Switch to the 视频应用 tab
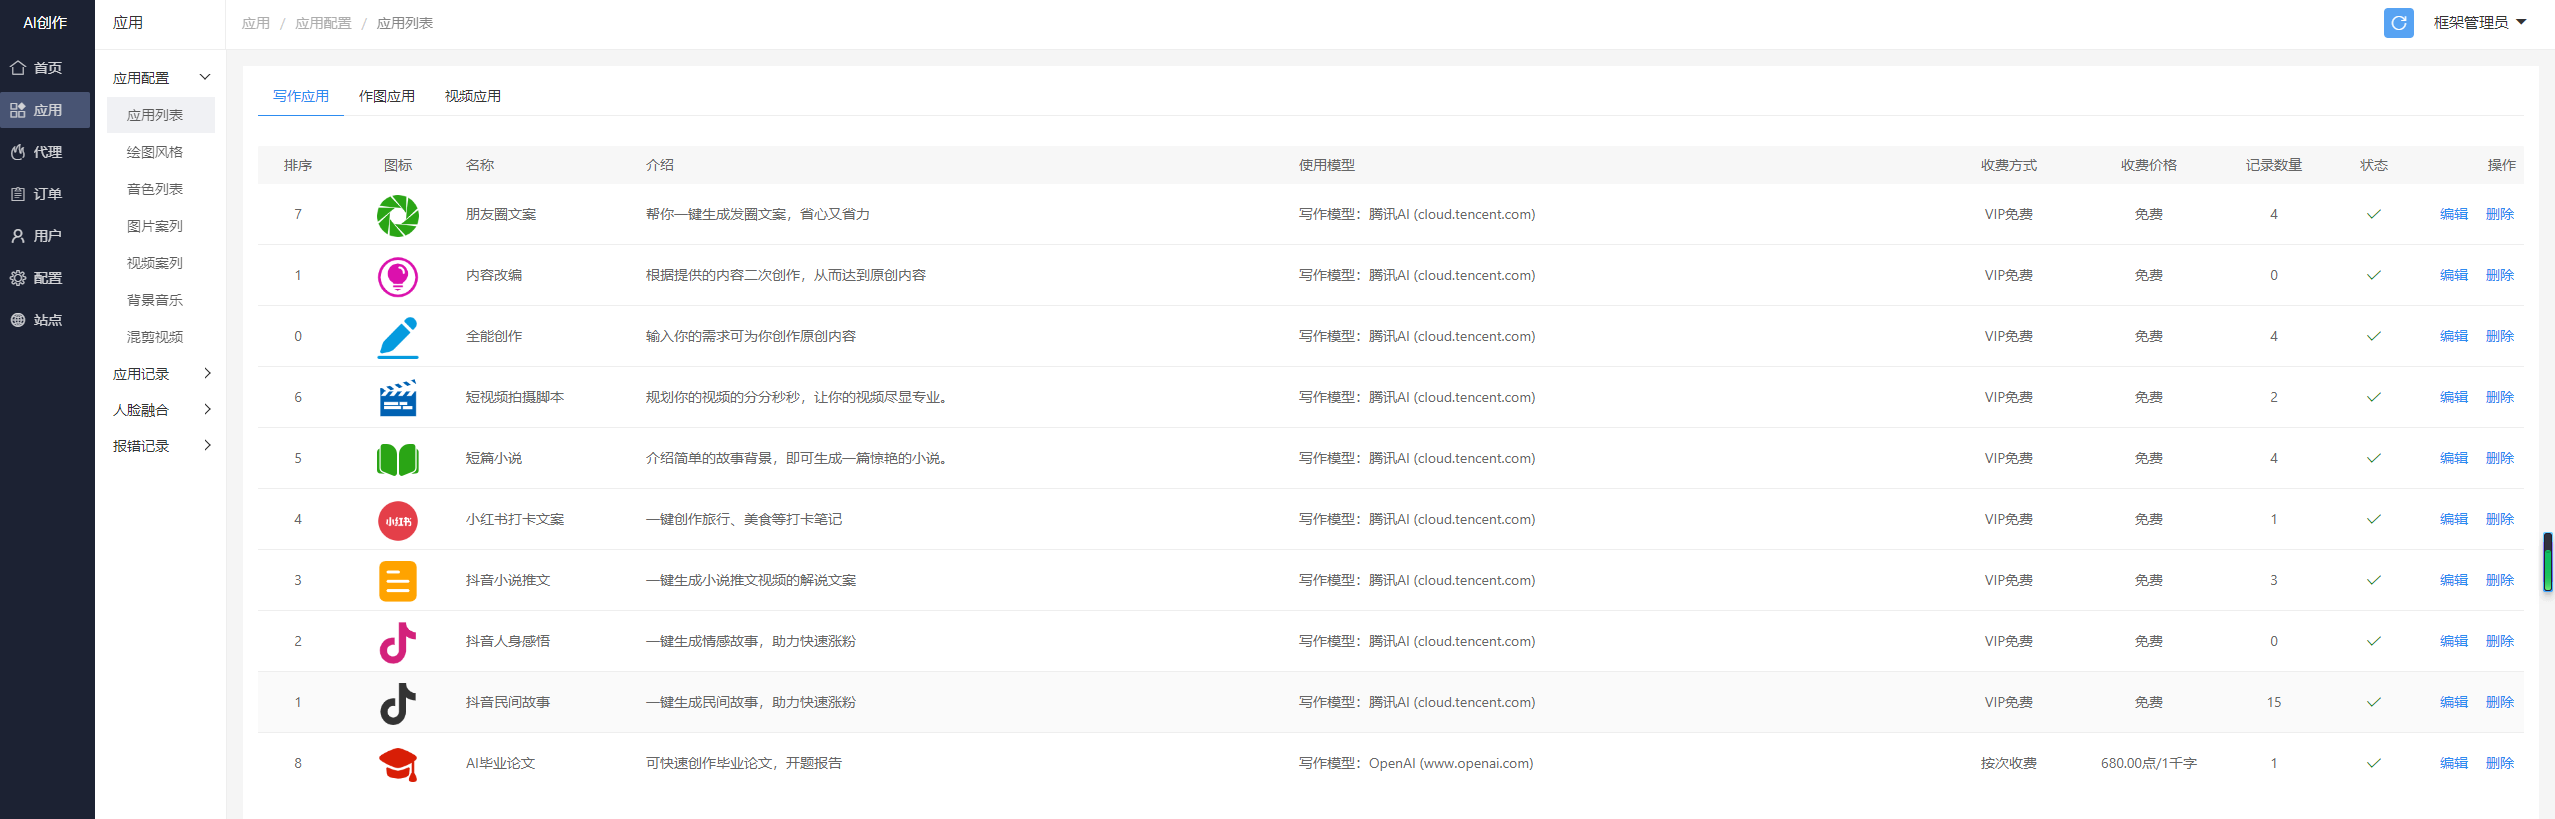 [x=472, y=96]
